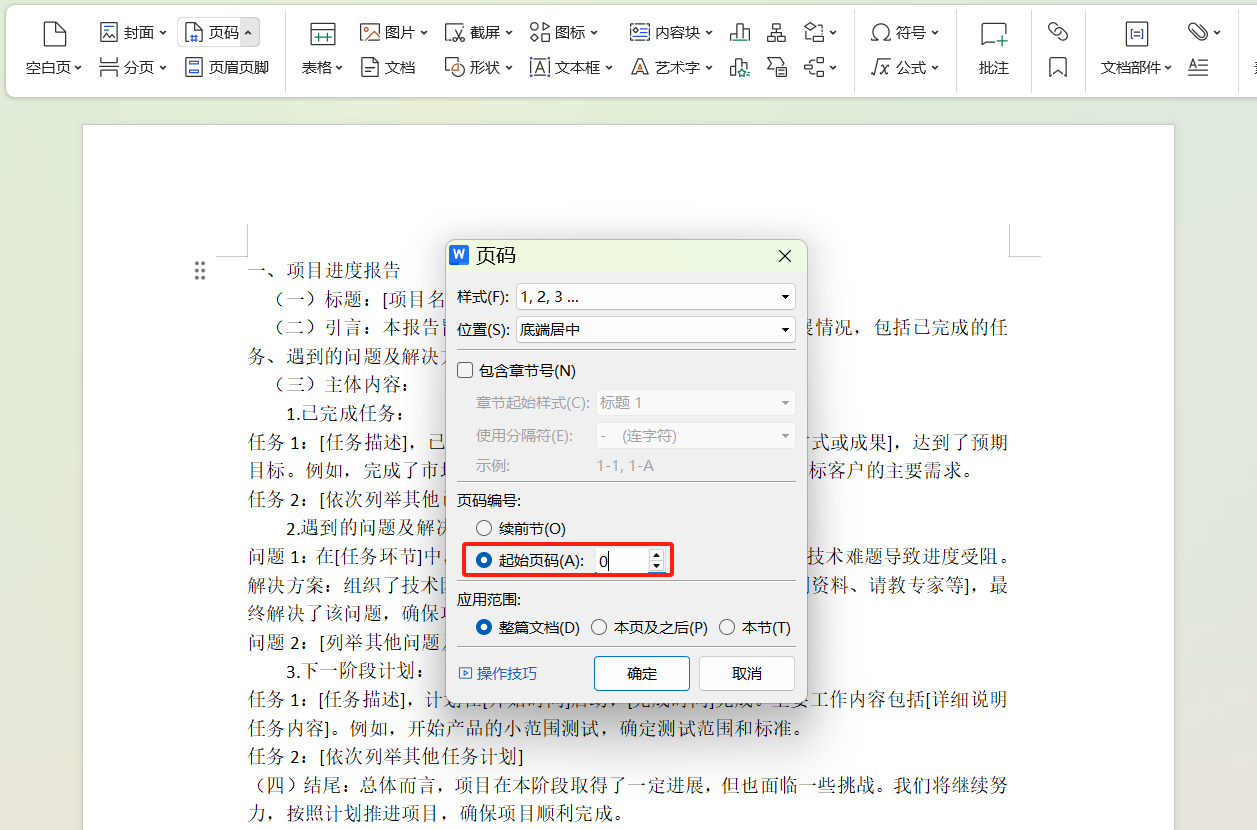This screenshot has width=1257, height=830.
Task: Open the 样式 page number style dropdown
Action: tap(783, 296)
